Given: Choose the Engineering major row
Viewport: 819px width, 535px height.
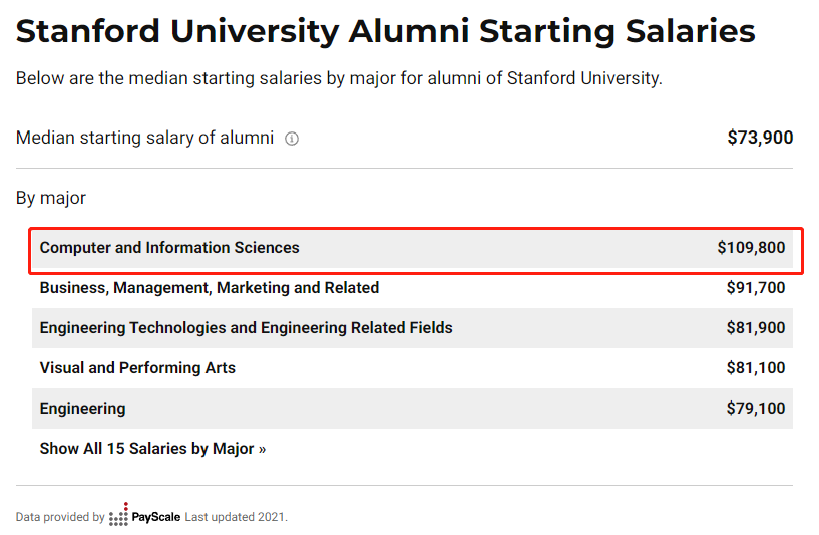Looking at the screenshot, I should click(412, 409).
